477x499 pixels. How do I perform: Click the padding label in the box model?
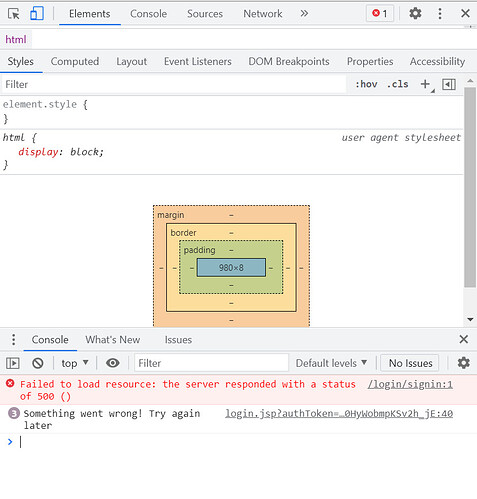(x=199, y=250)
